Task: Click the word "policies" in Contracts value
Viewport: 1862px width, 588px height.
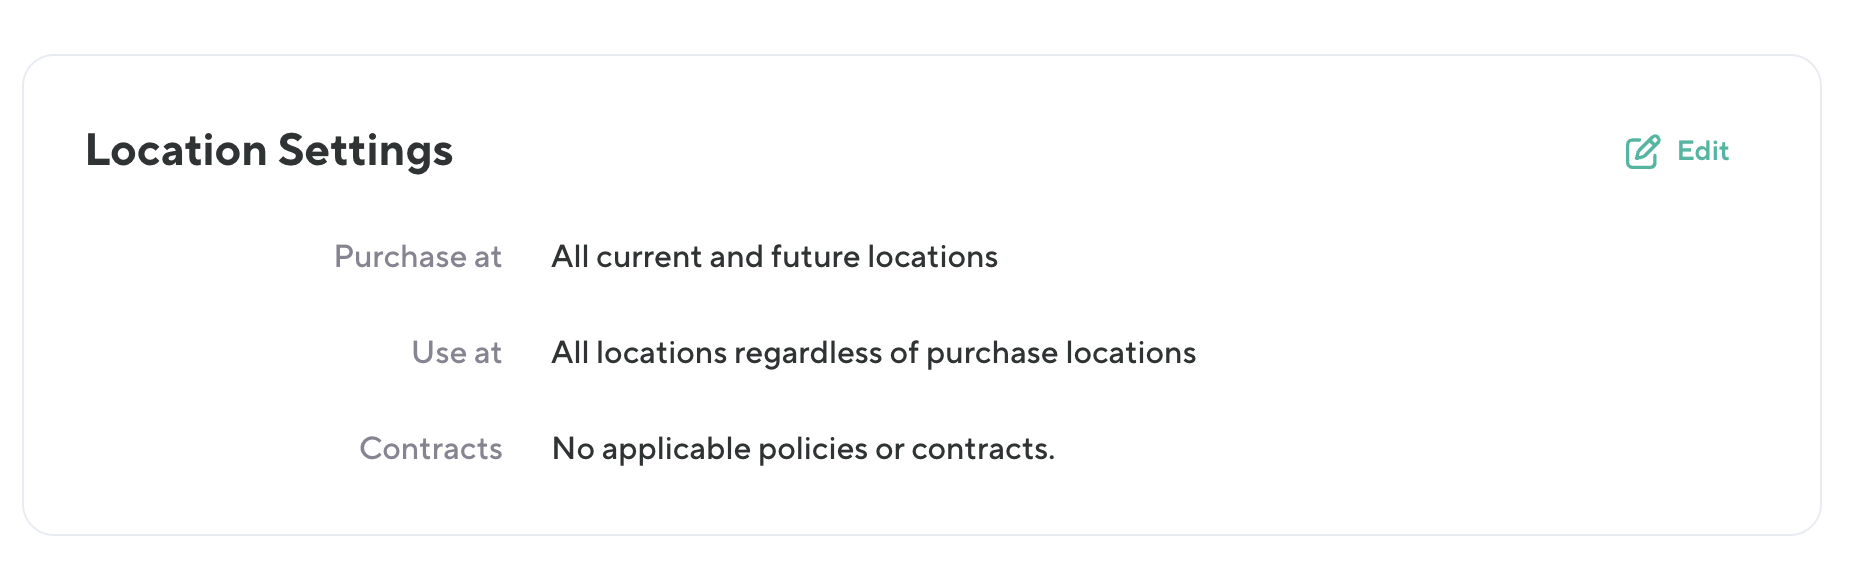Action: [x=812, y=449]
